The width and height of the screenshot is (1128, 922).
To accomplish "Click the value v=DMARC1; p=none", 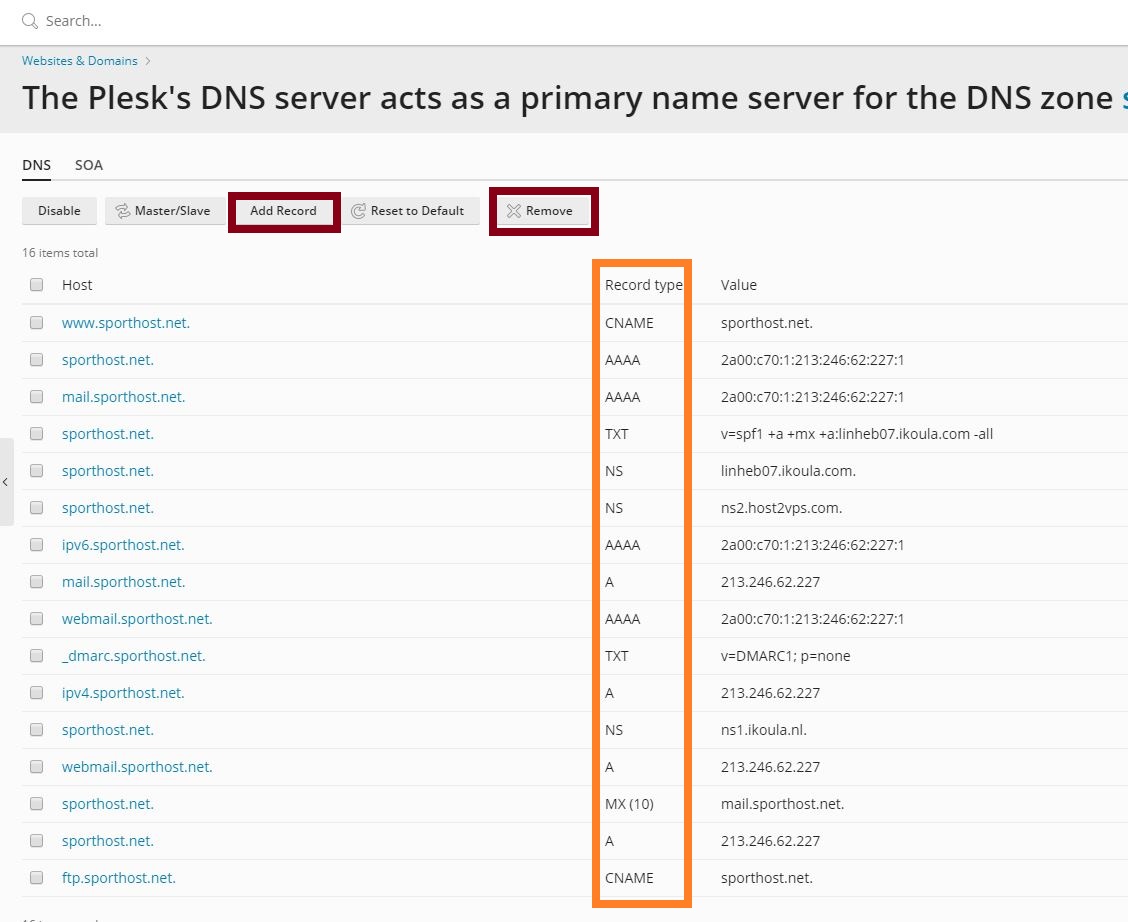I will pyautogui.click(x=786, y=656).
